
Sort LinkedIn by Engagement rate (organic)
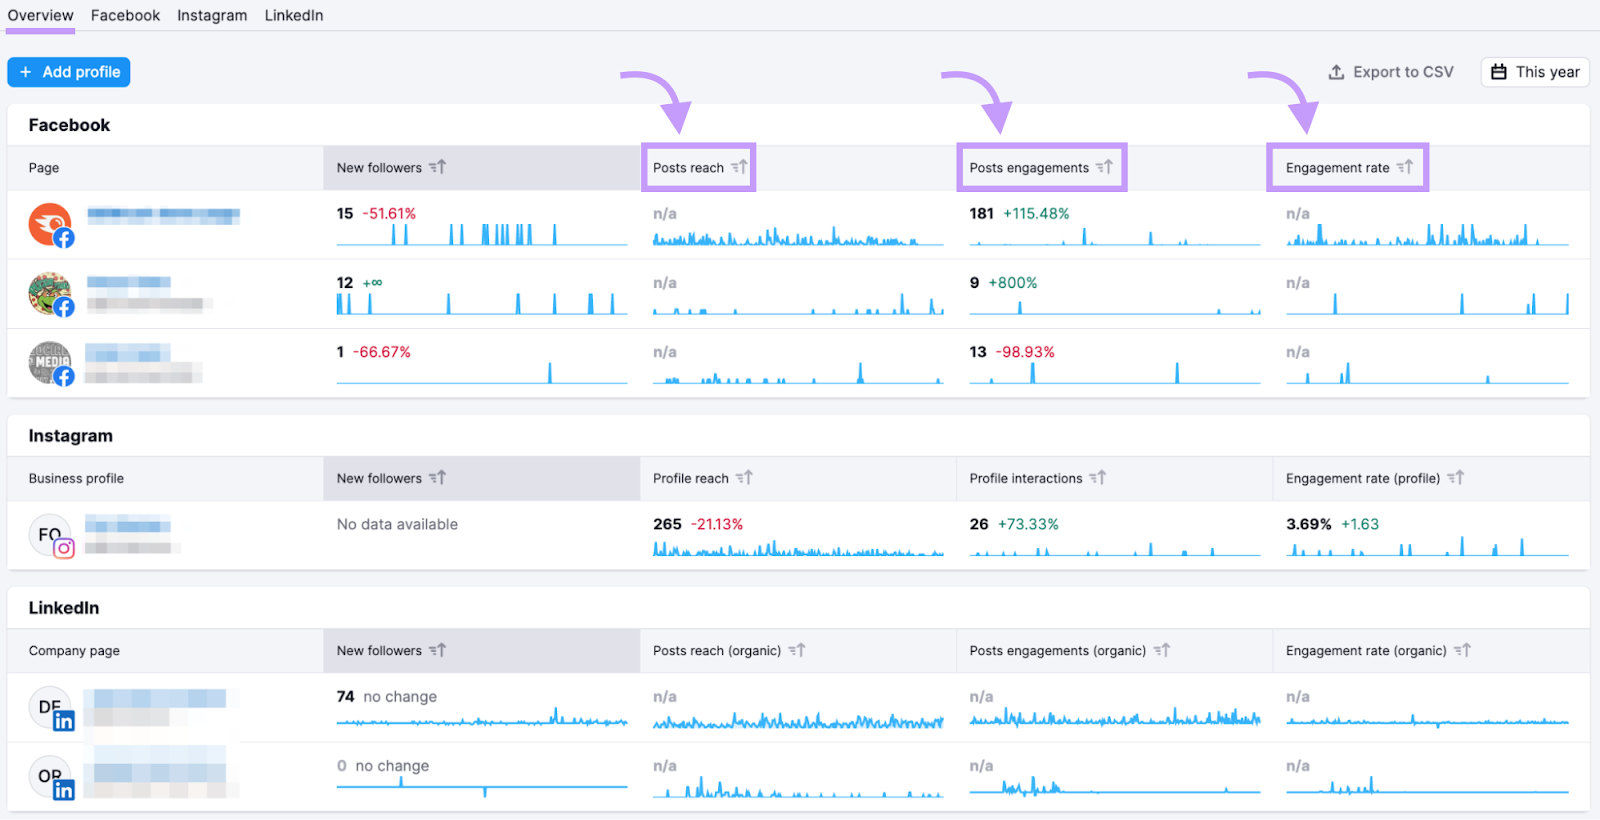(1378, 650)
